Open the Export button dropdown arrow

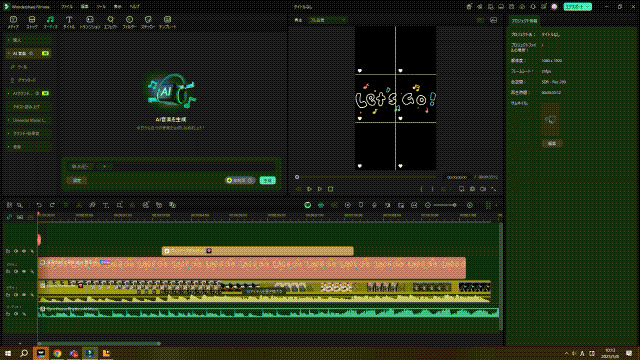(x=588, y=7)
